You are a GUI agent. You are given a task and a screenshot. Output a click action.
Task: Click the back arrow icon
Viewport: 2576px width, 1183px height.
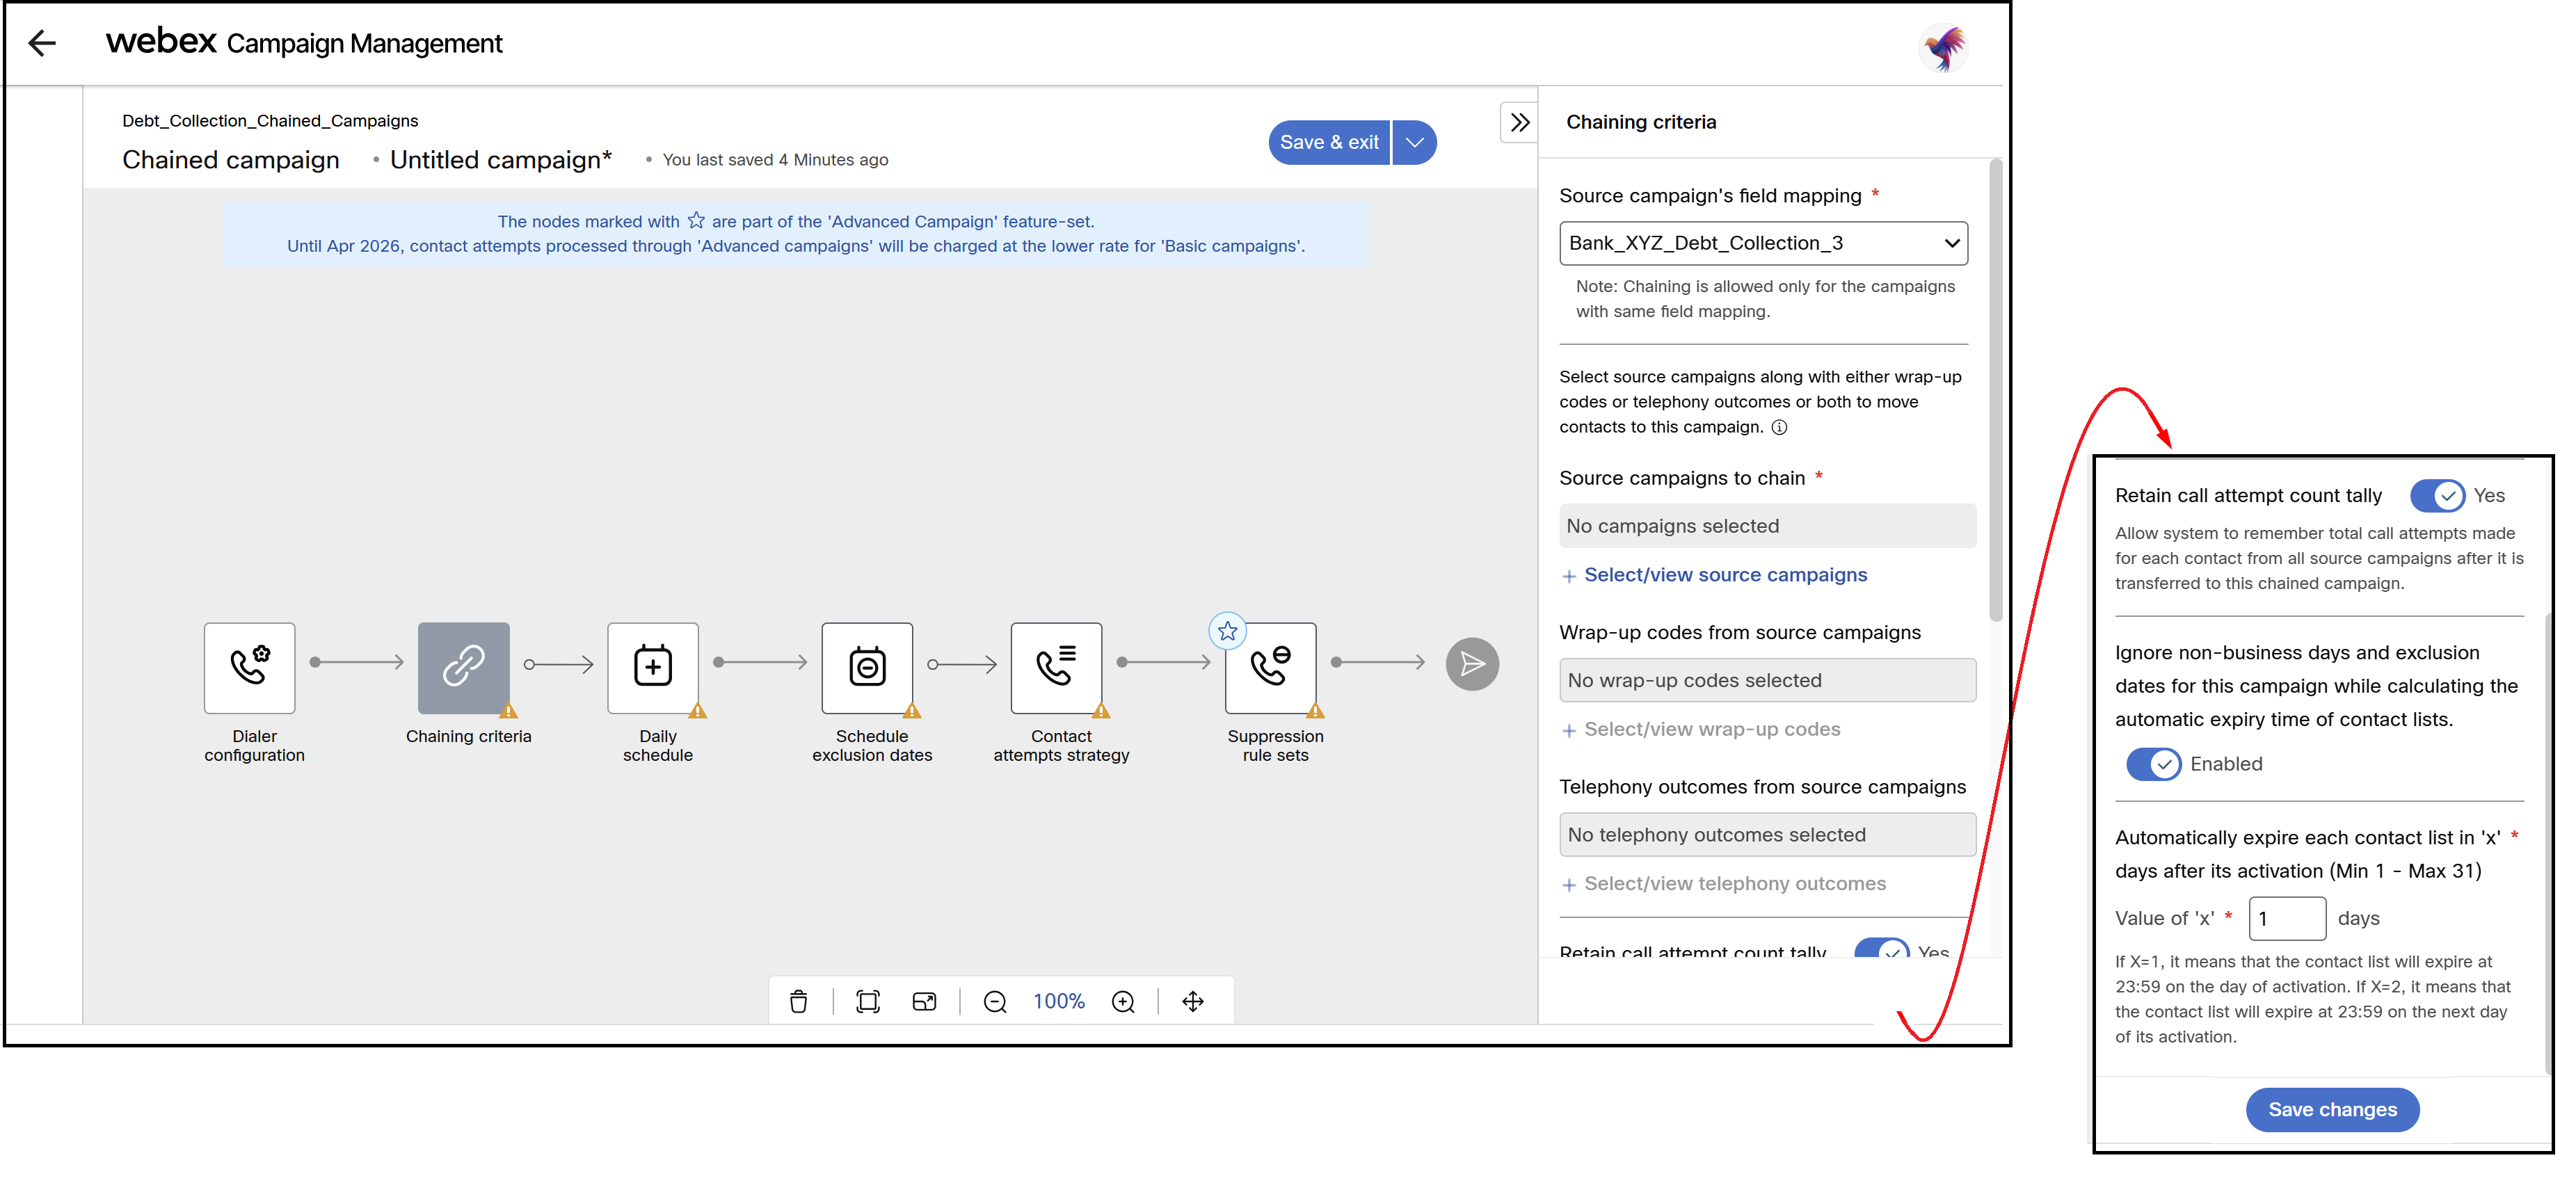click(42, 43)
